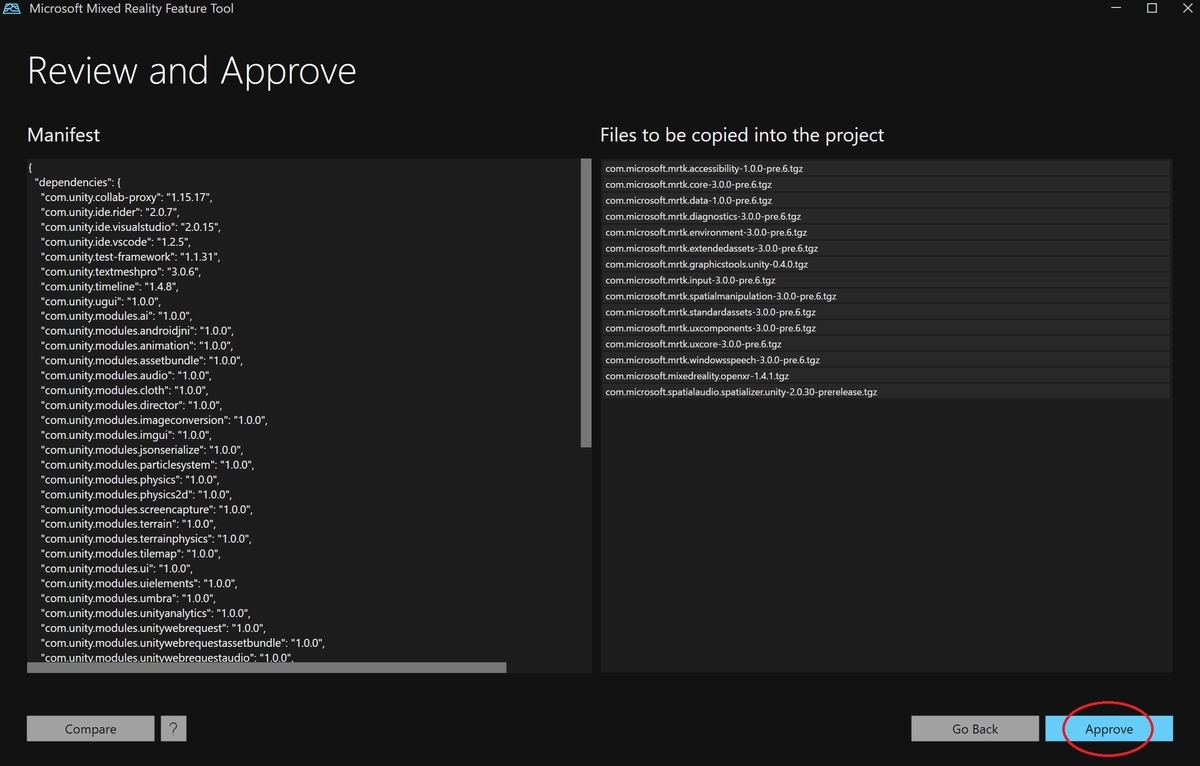Click the com.unity.modules.unitywebrequestassetbundle line
The height and width of the screenshot is (766, 1200).
pyautogui.click(x=183, y=642)
